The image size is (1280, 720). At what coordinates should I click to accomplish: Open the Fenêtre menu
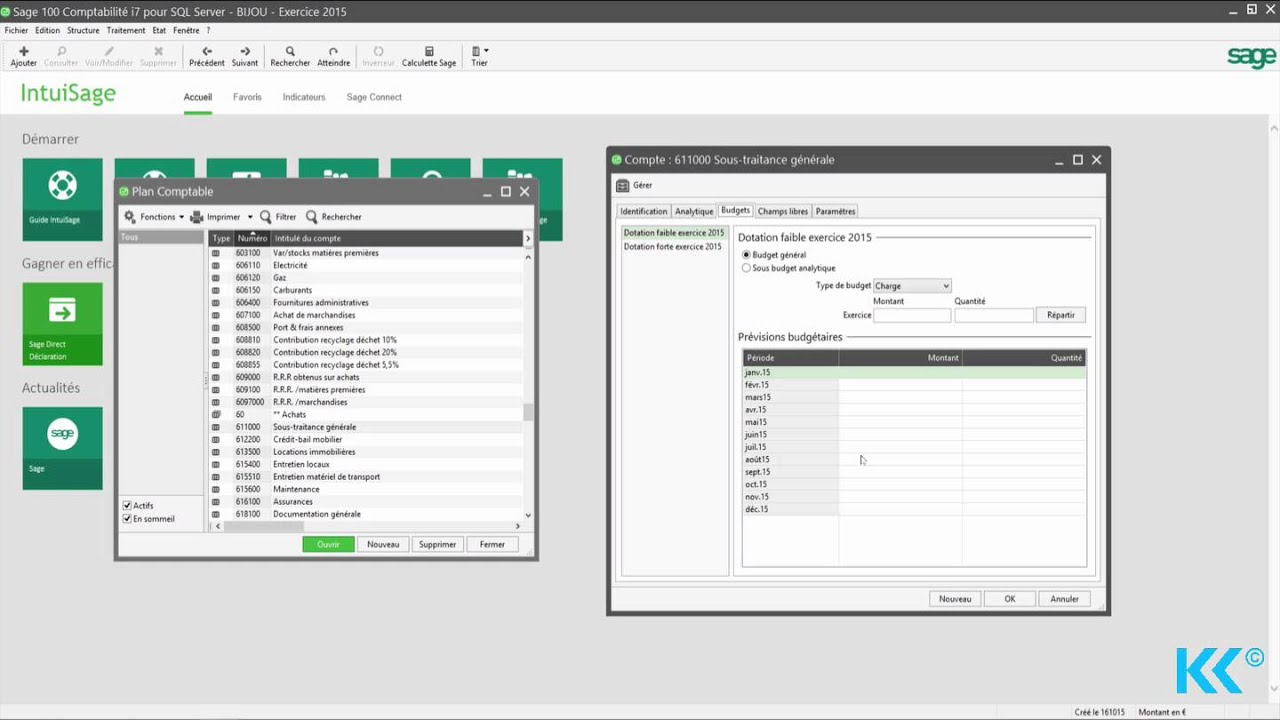(x=186, y=31)
